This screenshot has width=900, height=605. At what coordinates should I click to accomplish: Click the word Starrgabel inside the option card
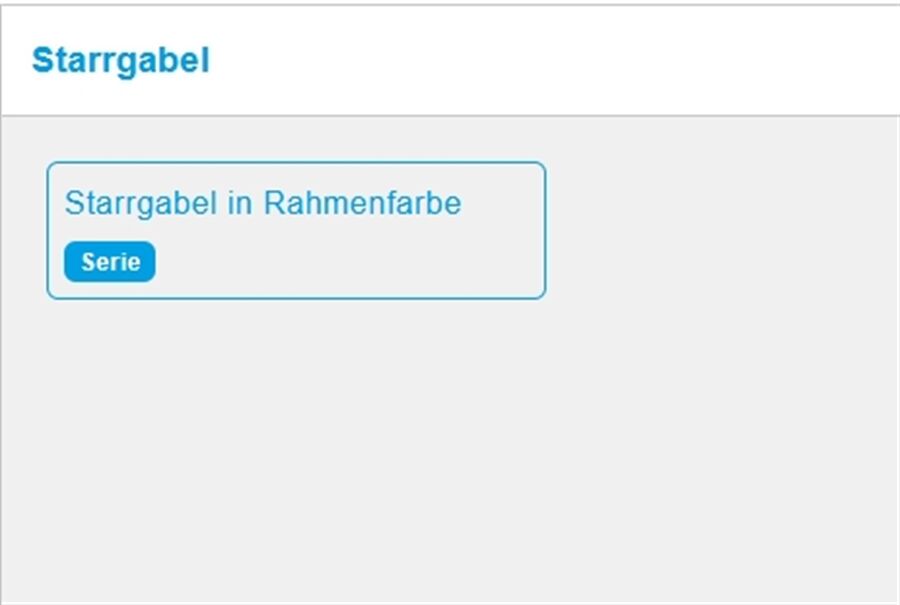click(x=140, y=203)
